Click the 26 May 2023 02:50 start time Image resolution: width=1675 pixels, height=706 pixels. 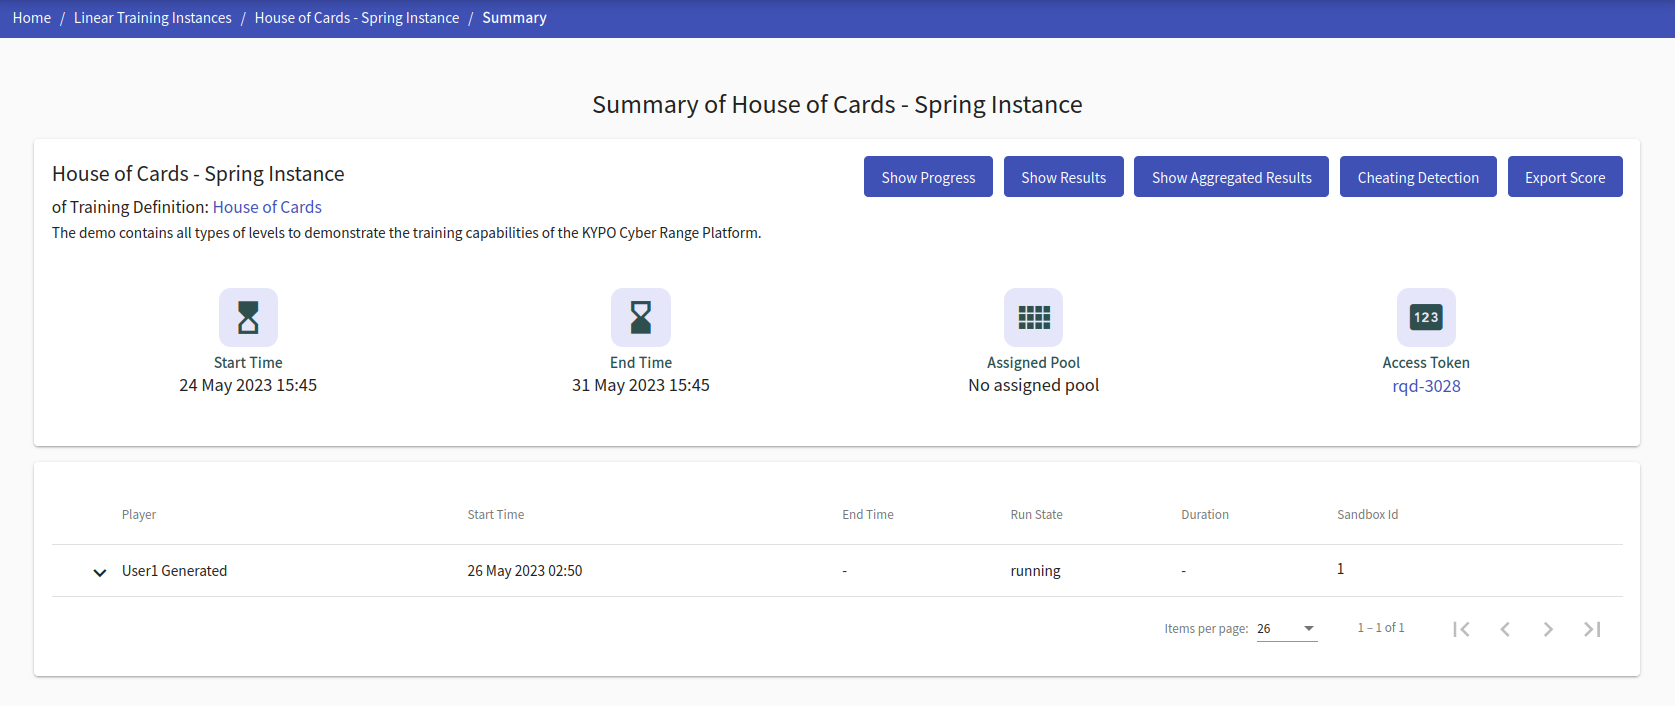click(525, 571)
